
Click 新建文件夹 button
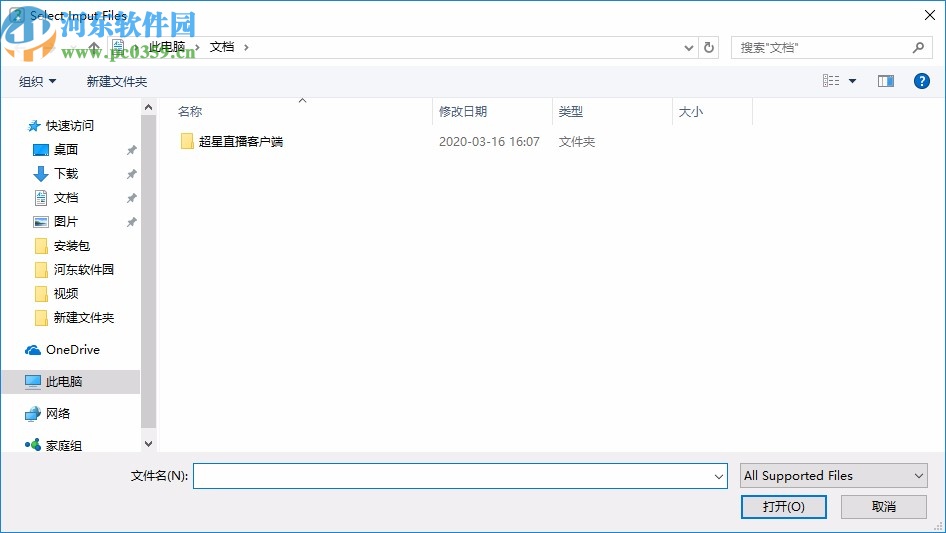pos(116,81)
